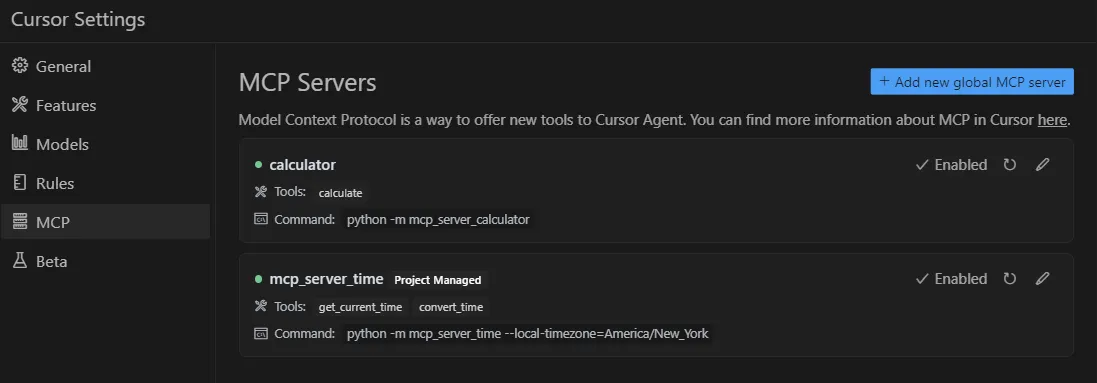Click the Beta flask icon in sidebar
The height and width of the screenshot is (383, 1097).
tap(20, 261)
